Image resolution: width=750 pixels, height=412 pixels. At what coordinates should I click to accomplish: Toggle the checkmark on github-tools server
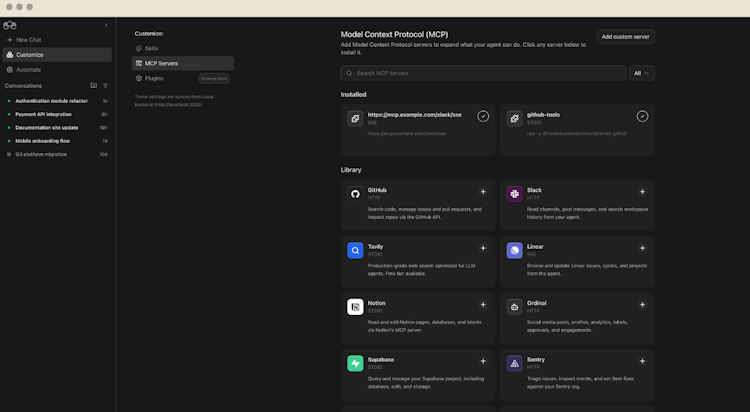pos(642,116)
